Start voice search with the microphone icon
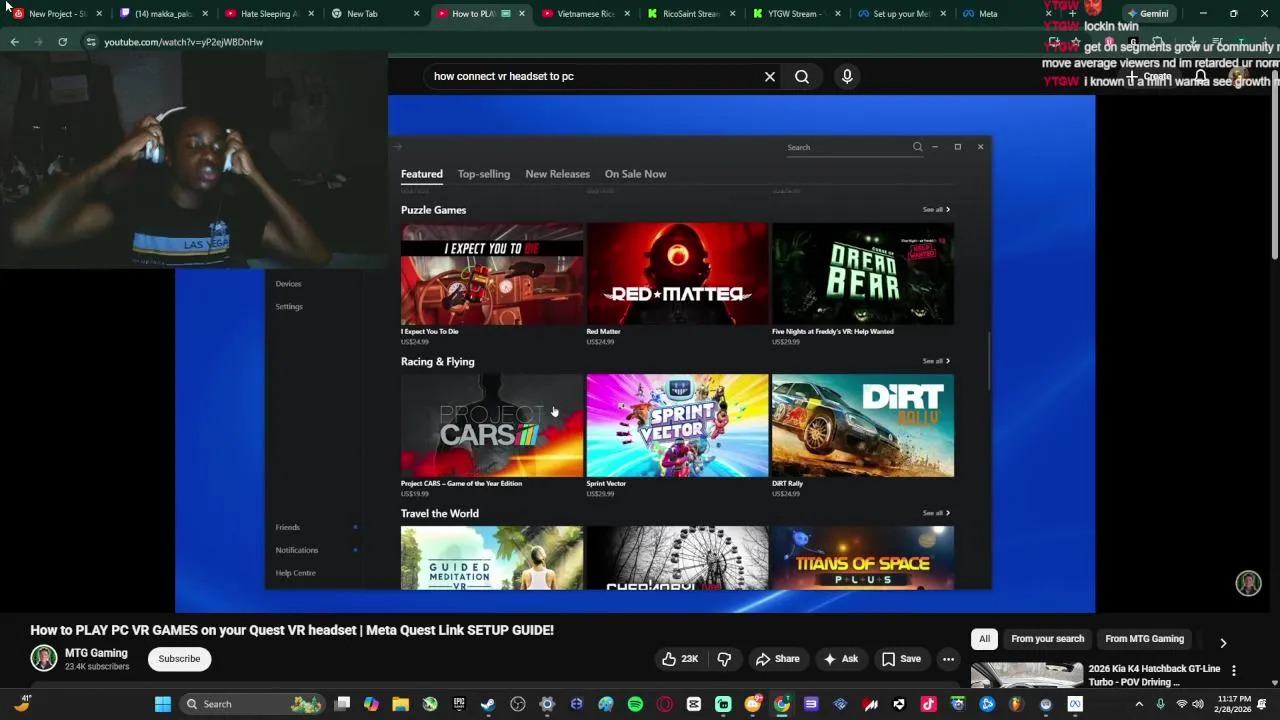 847,76
